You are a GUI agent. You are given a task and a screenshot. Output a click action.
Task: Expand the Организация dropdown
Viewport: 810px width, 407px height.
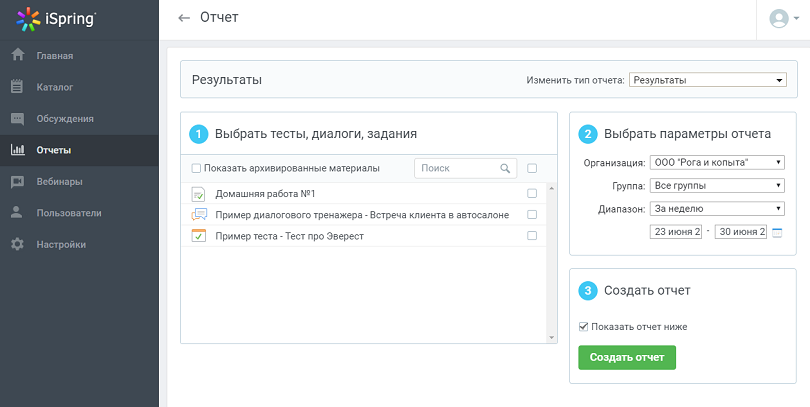[717, 162]
